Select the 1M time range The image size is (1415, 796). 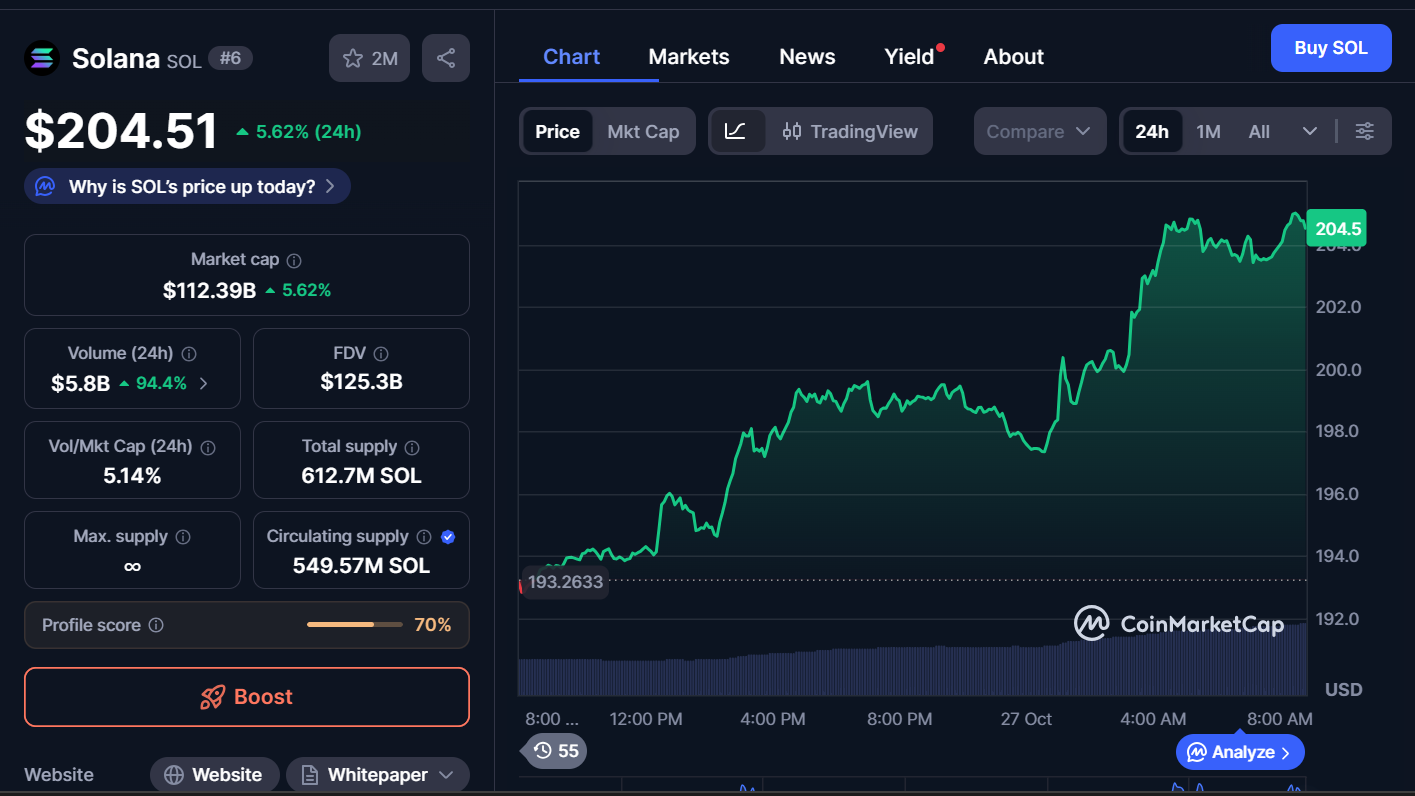1208,131
